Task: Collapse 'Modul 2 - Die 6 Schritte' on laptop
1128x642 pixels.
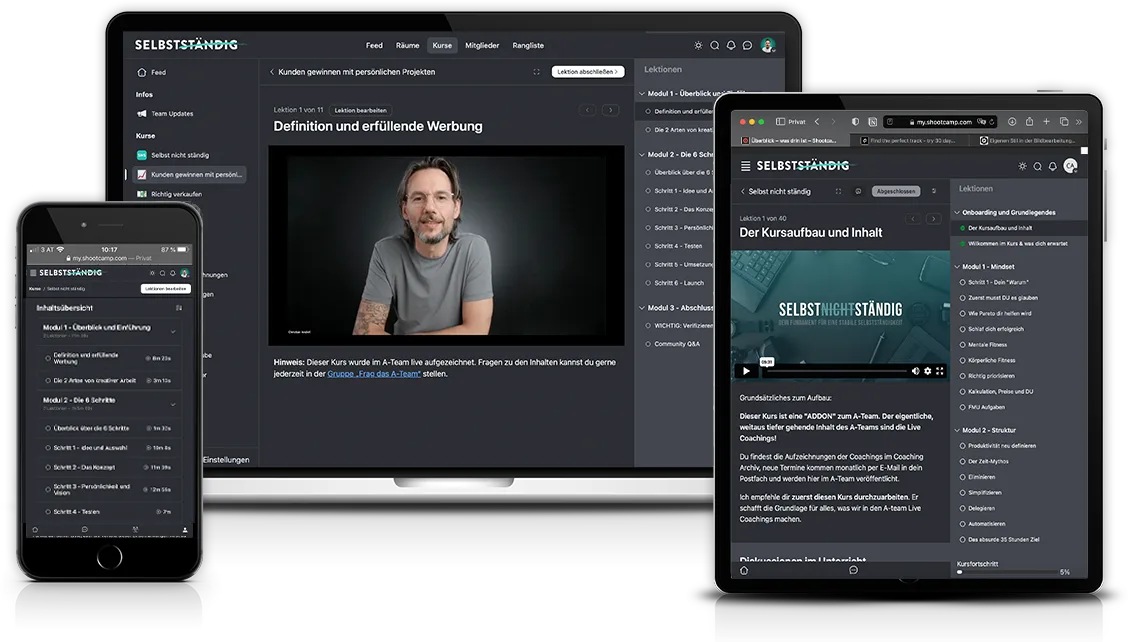Action: point(642,154)
